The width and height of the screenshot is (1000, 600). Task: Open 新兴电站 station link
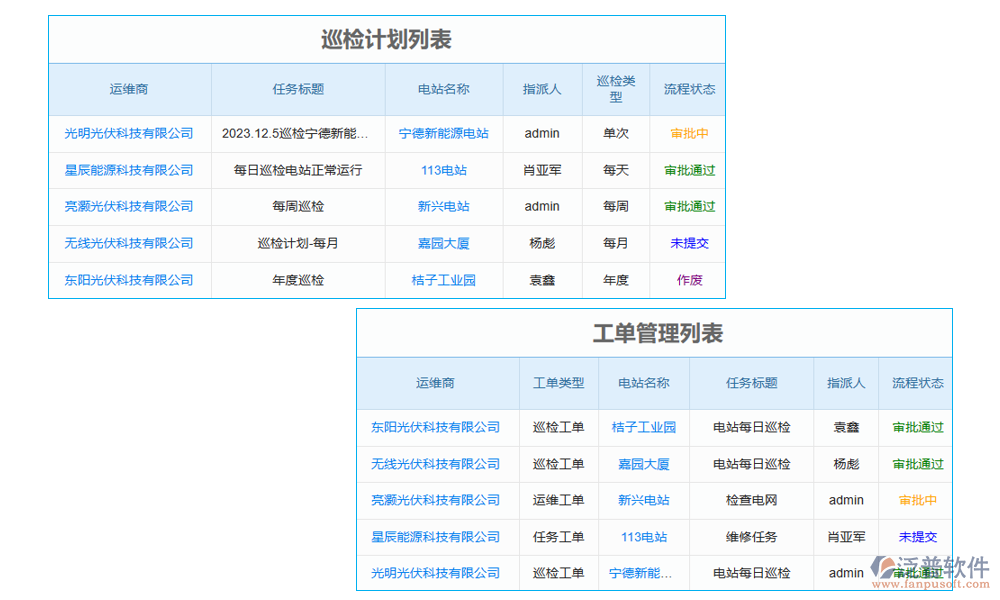coord(443,207)
